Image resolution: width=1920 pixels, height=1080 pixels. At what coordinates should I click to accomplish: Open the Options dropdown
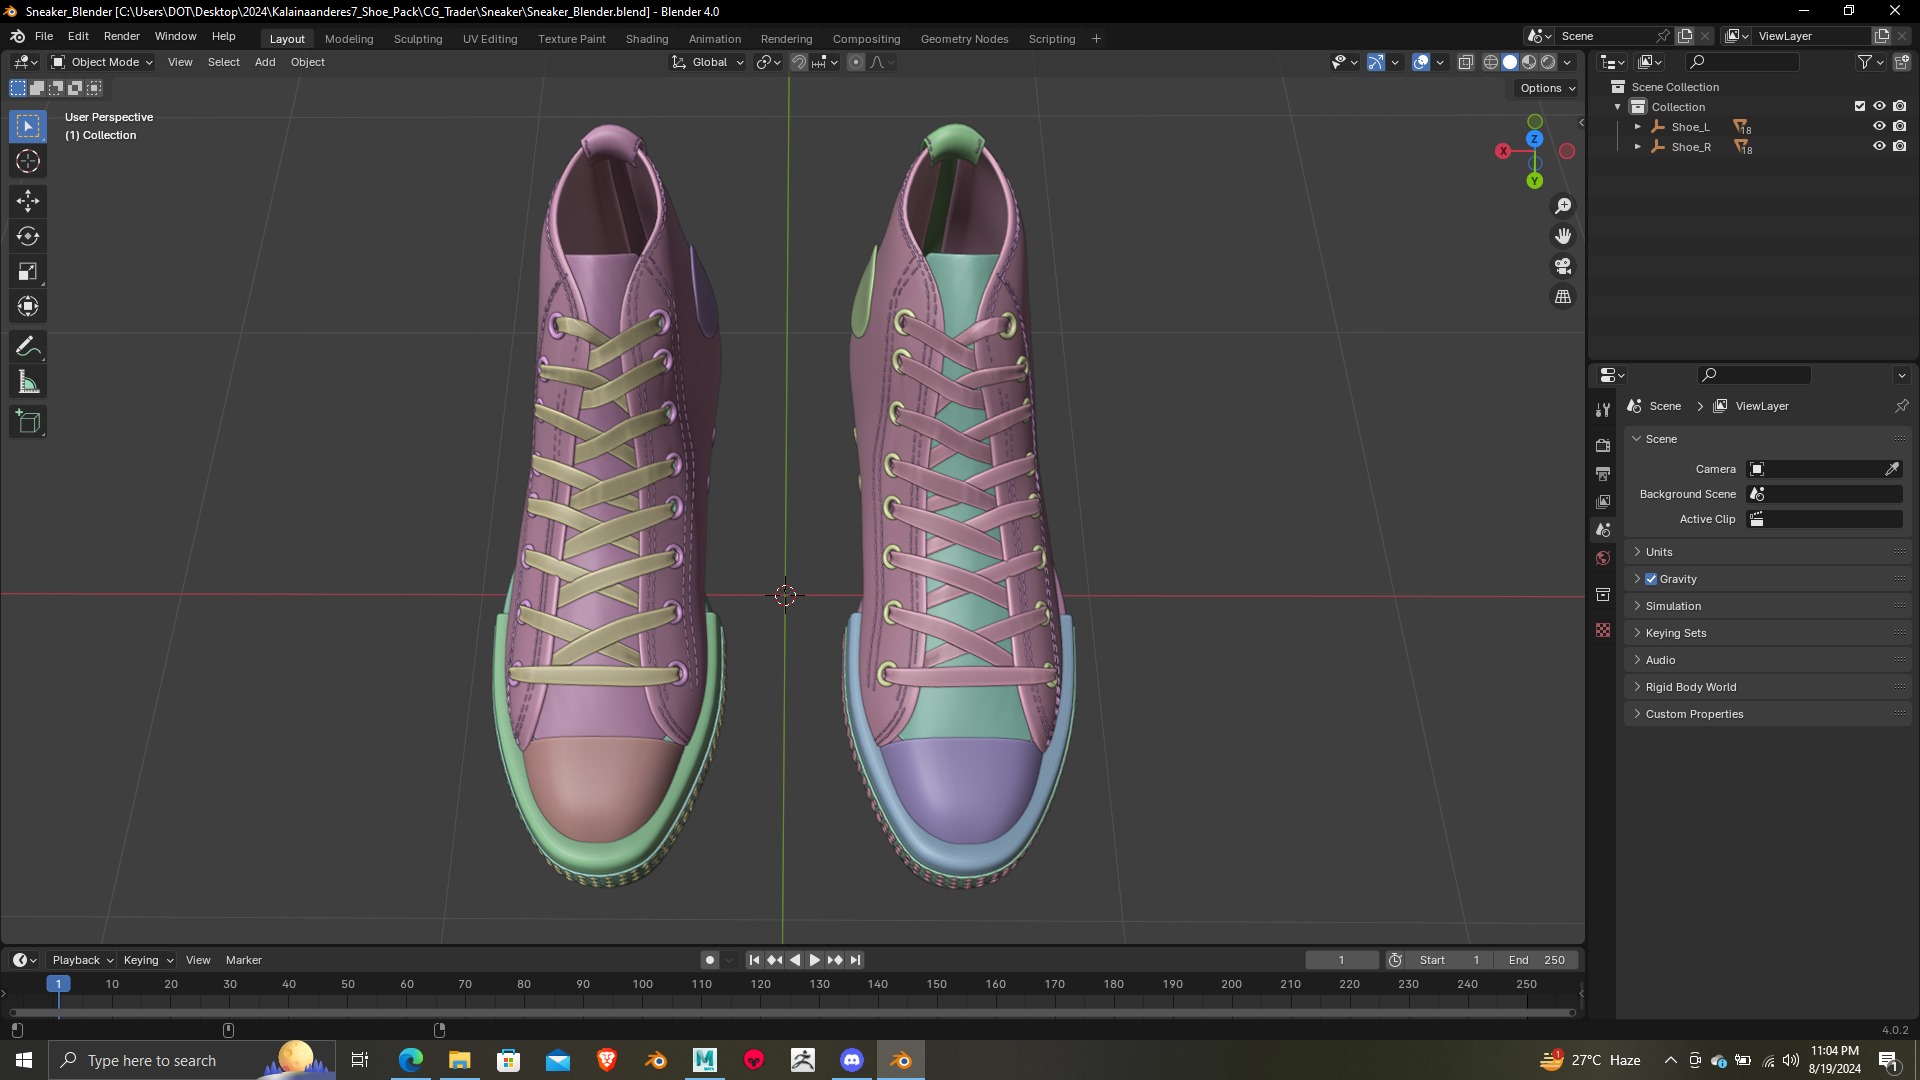coord(1547,88)
